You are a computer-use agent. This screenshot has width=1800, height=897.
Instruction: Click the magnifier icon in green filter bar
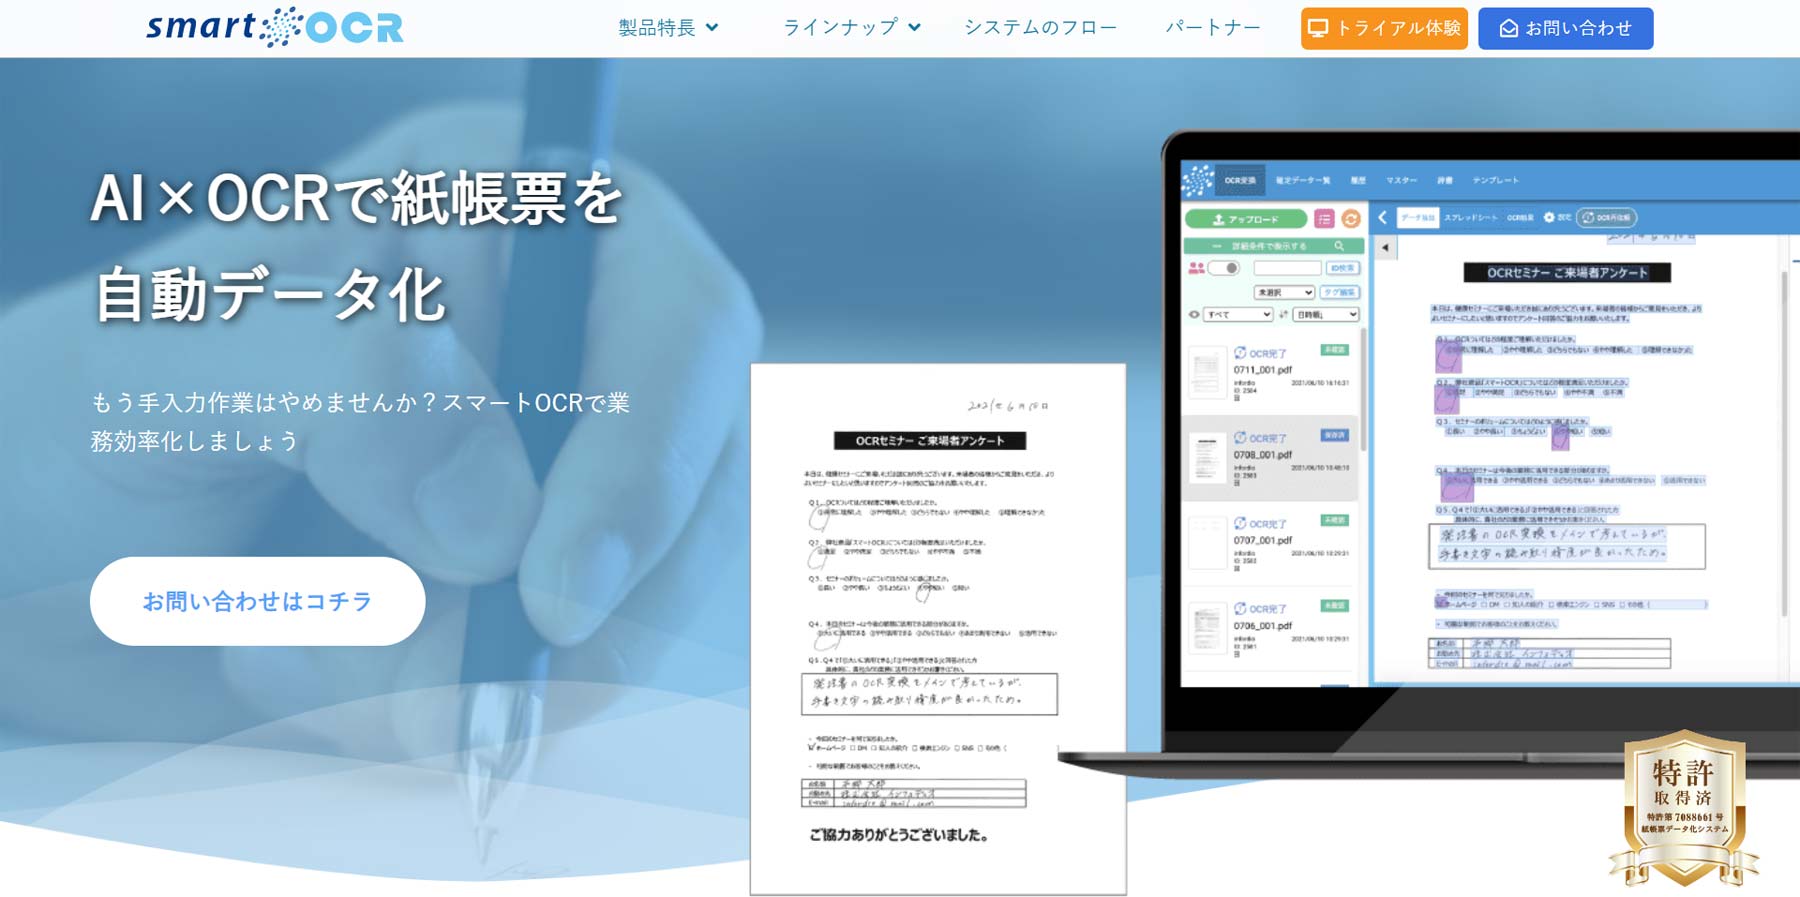[x=1339, y=246]
